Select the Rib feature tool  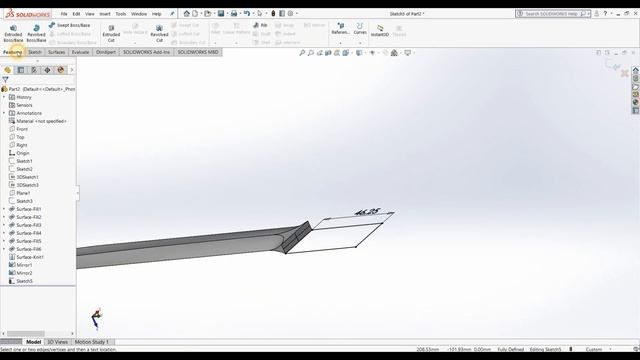[x=260, y=25]
